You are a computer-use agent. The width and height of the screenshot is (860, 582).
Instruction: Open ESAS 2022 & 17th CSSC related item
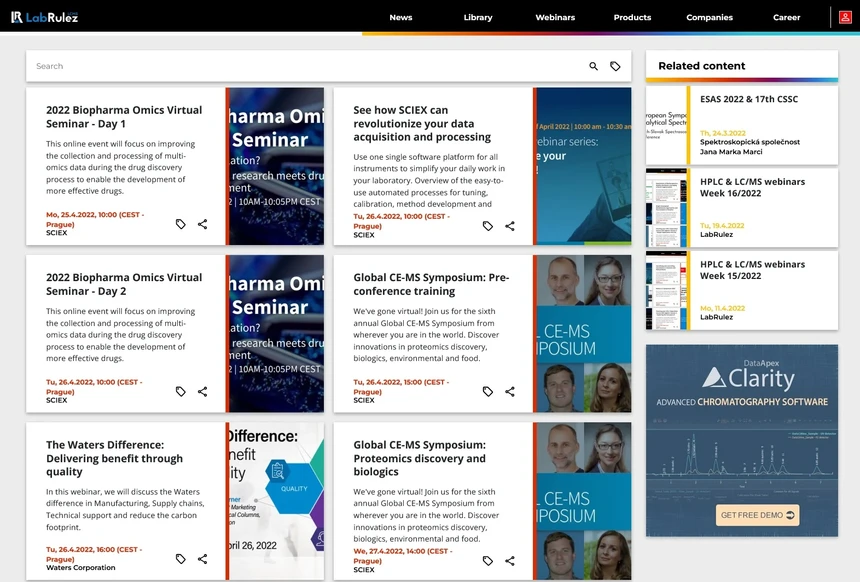(x=749, y=99)
